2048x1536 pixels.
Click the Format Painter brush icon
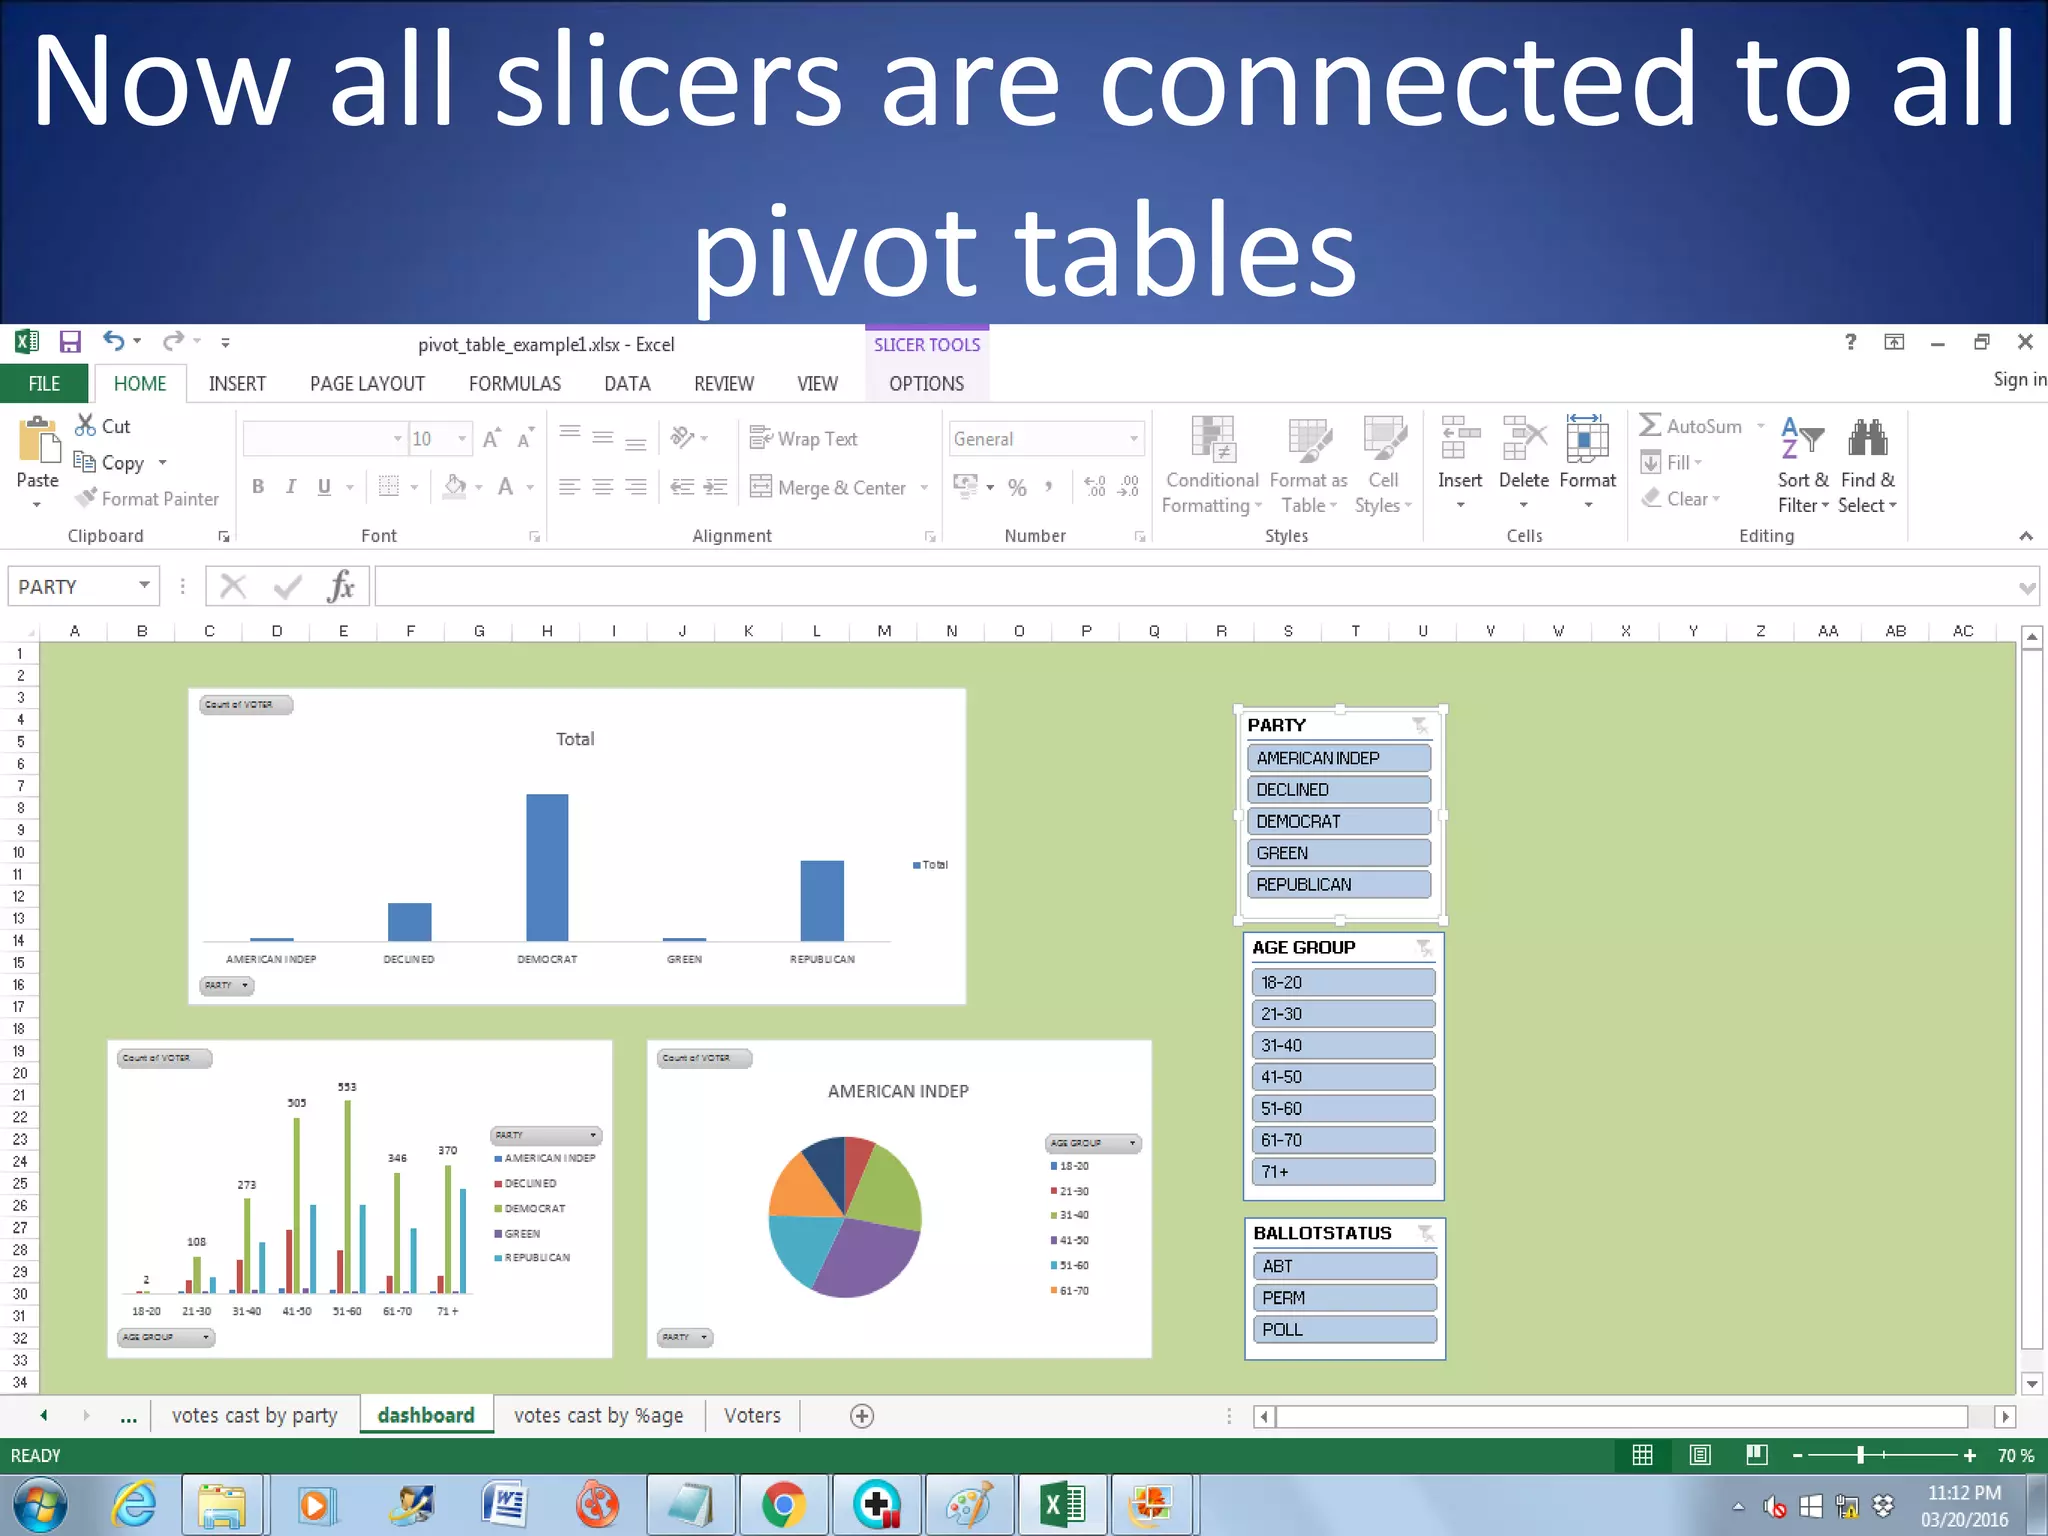(87, 497)
